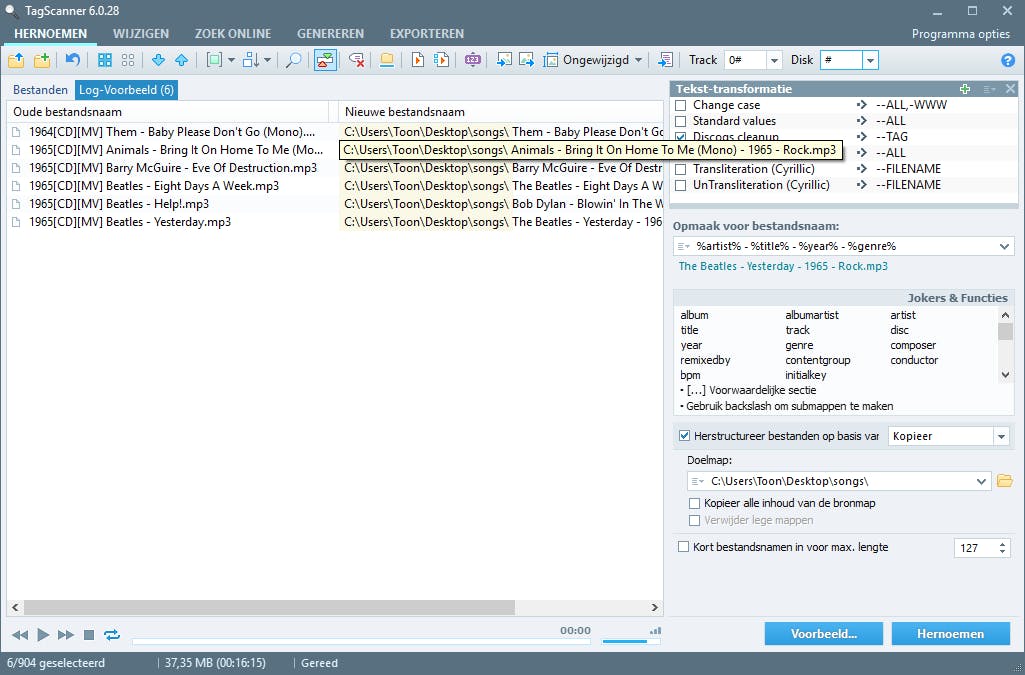
Task: Click the format field list icon
Action: pyautogui.click(x=684, y=246)
